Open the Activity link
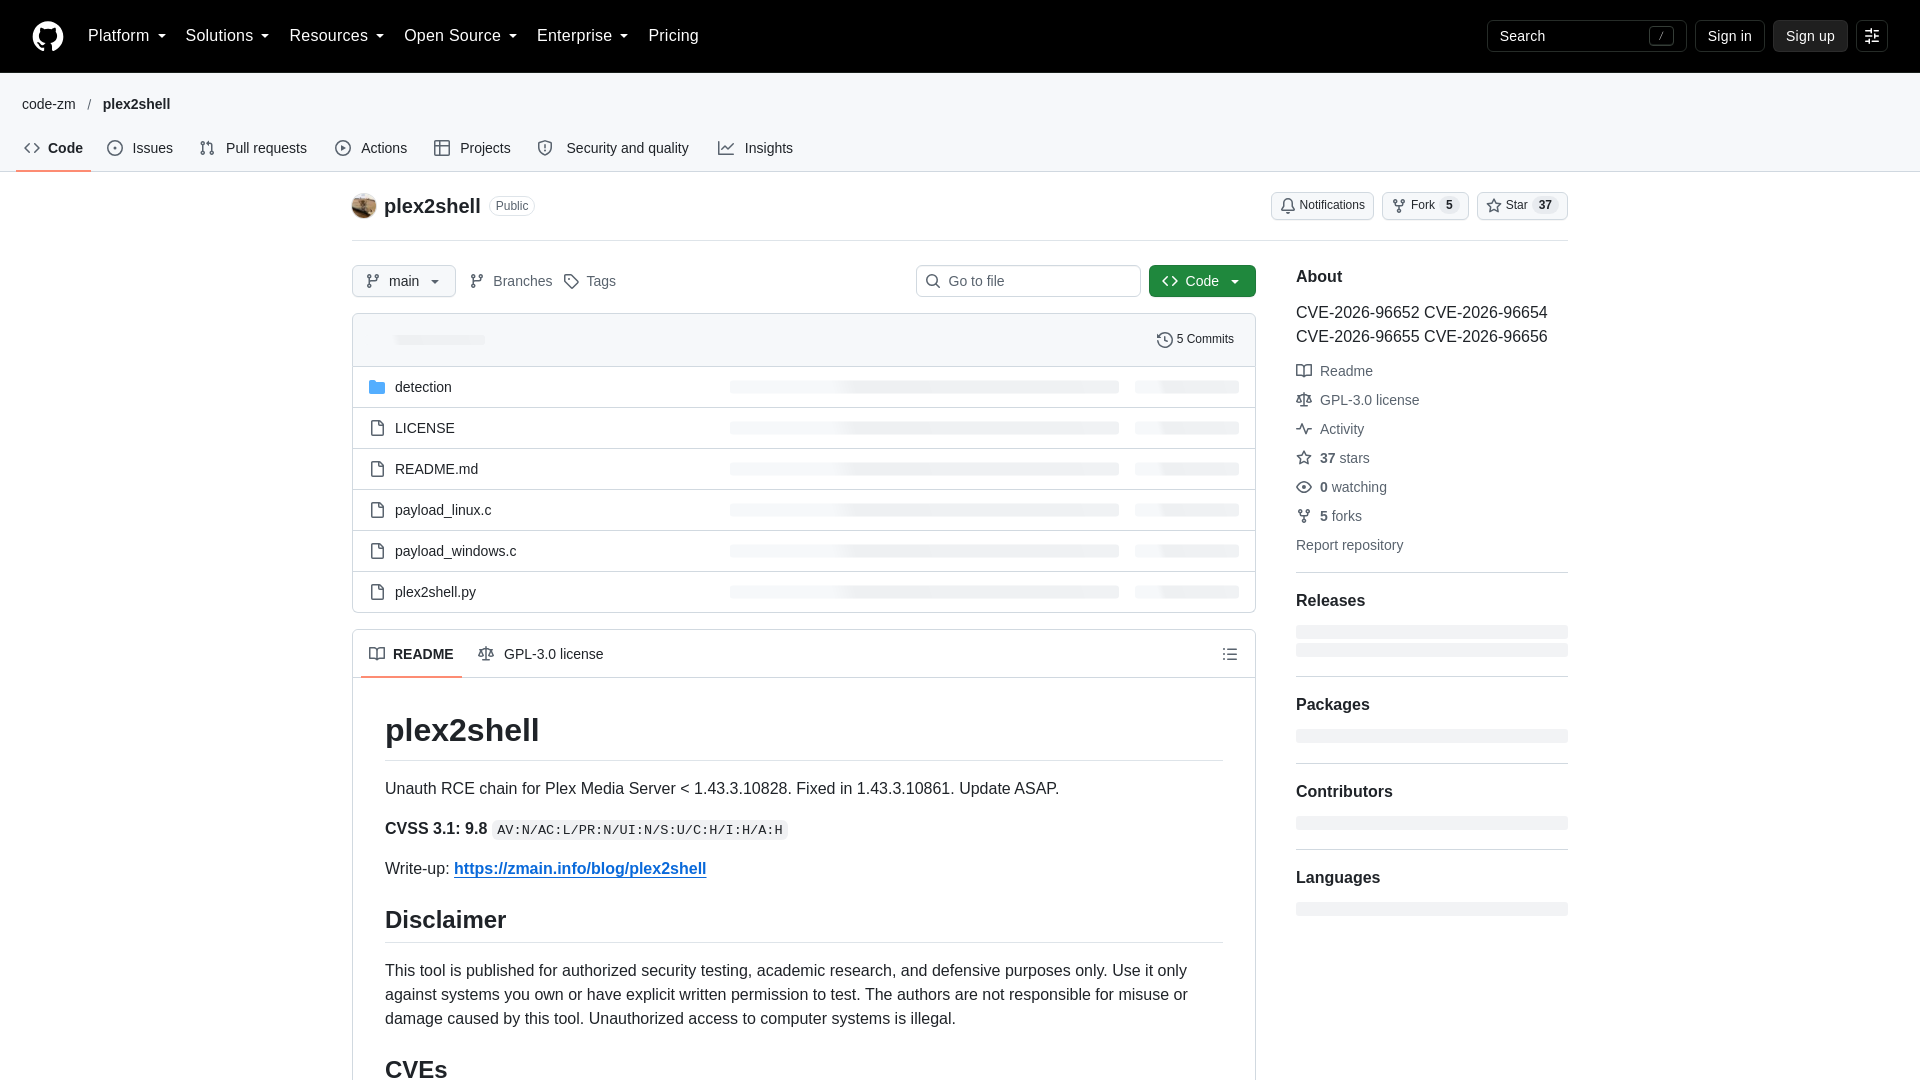Screen dimensions: 1920x1080 click(x=1330, y=429)
